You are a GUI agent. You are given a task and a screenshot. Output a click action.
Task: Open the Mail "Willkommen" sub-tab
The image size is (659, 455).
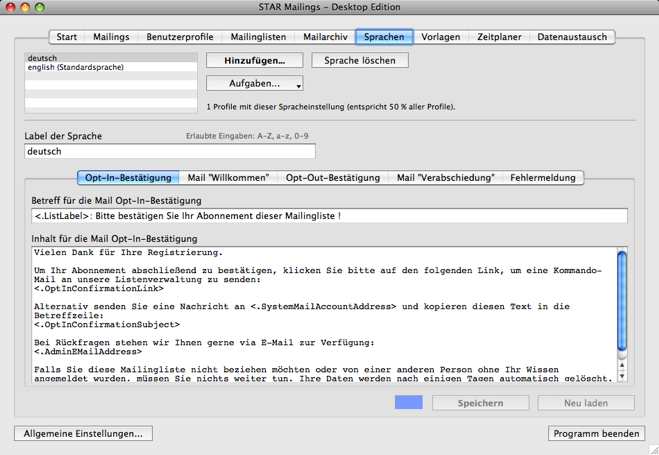[228, 178]
